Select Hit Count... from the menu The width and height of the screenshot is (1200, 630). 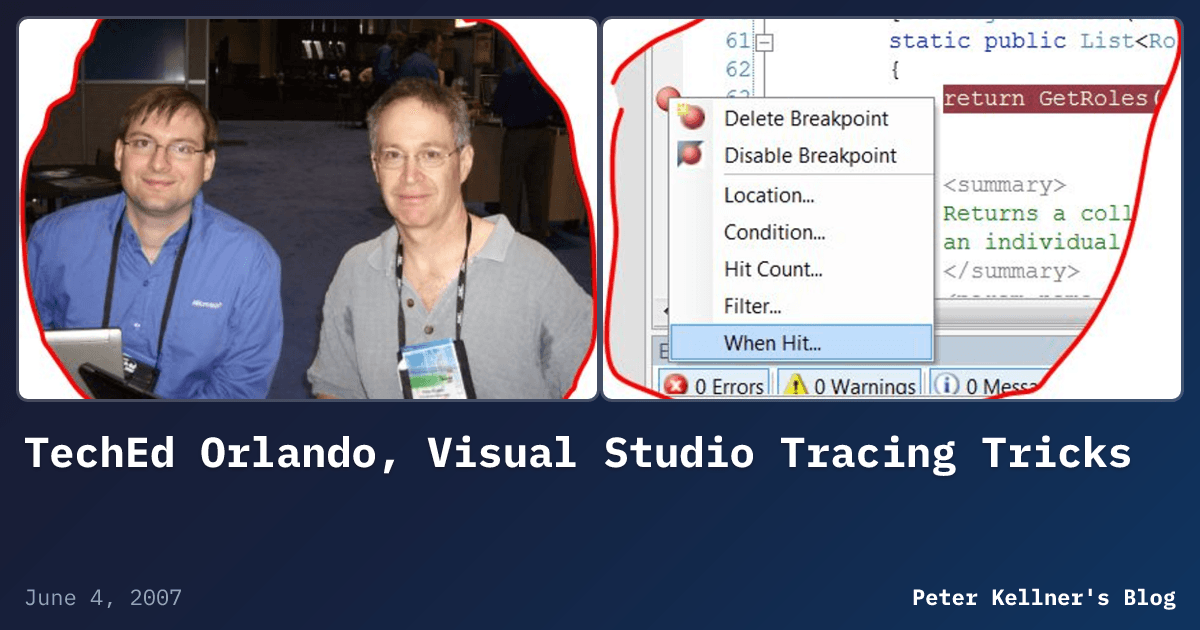tap(773, 269)
